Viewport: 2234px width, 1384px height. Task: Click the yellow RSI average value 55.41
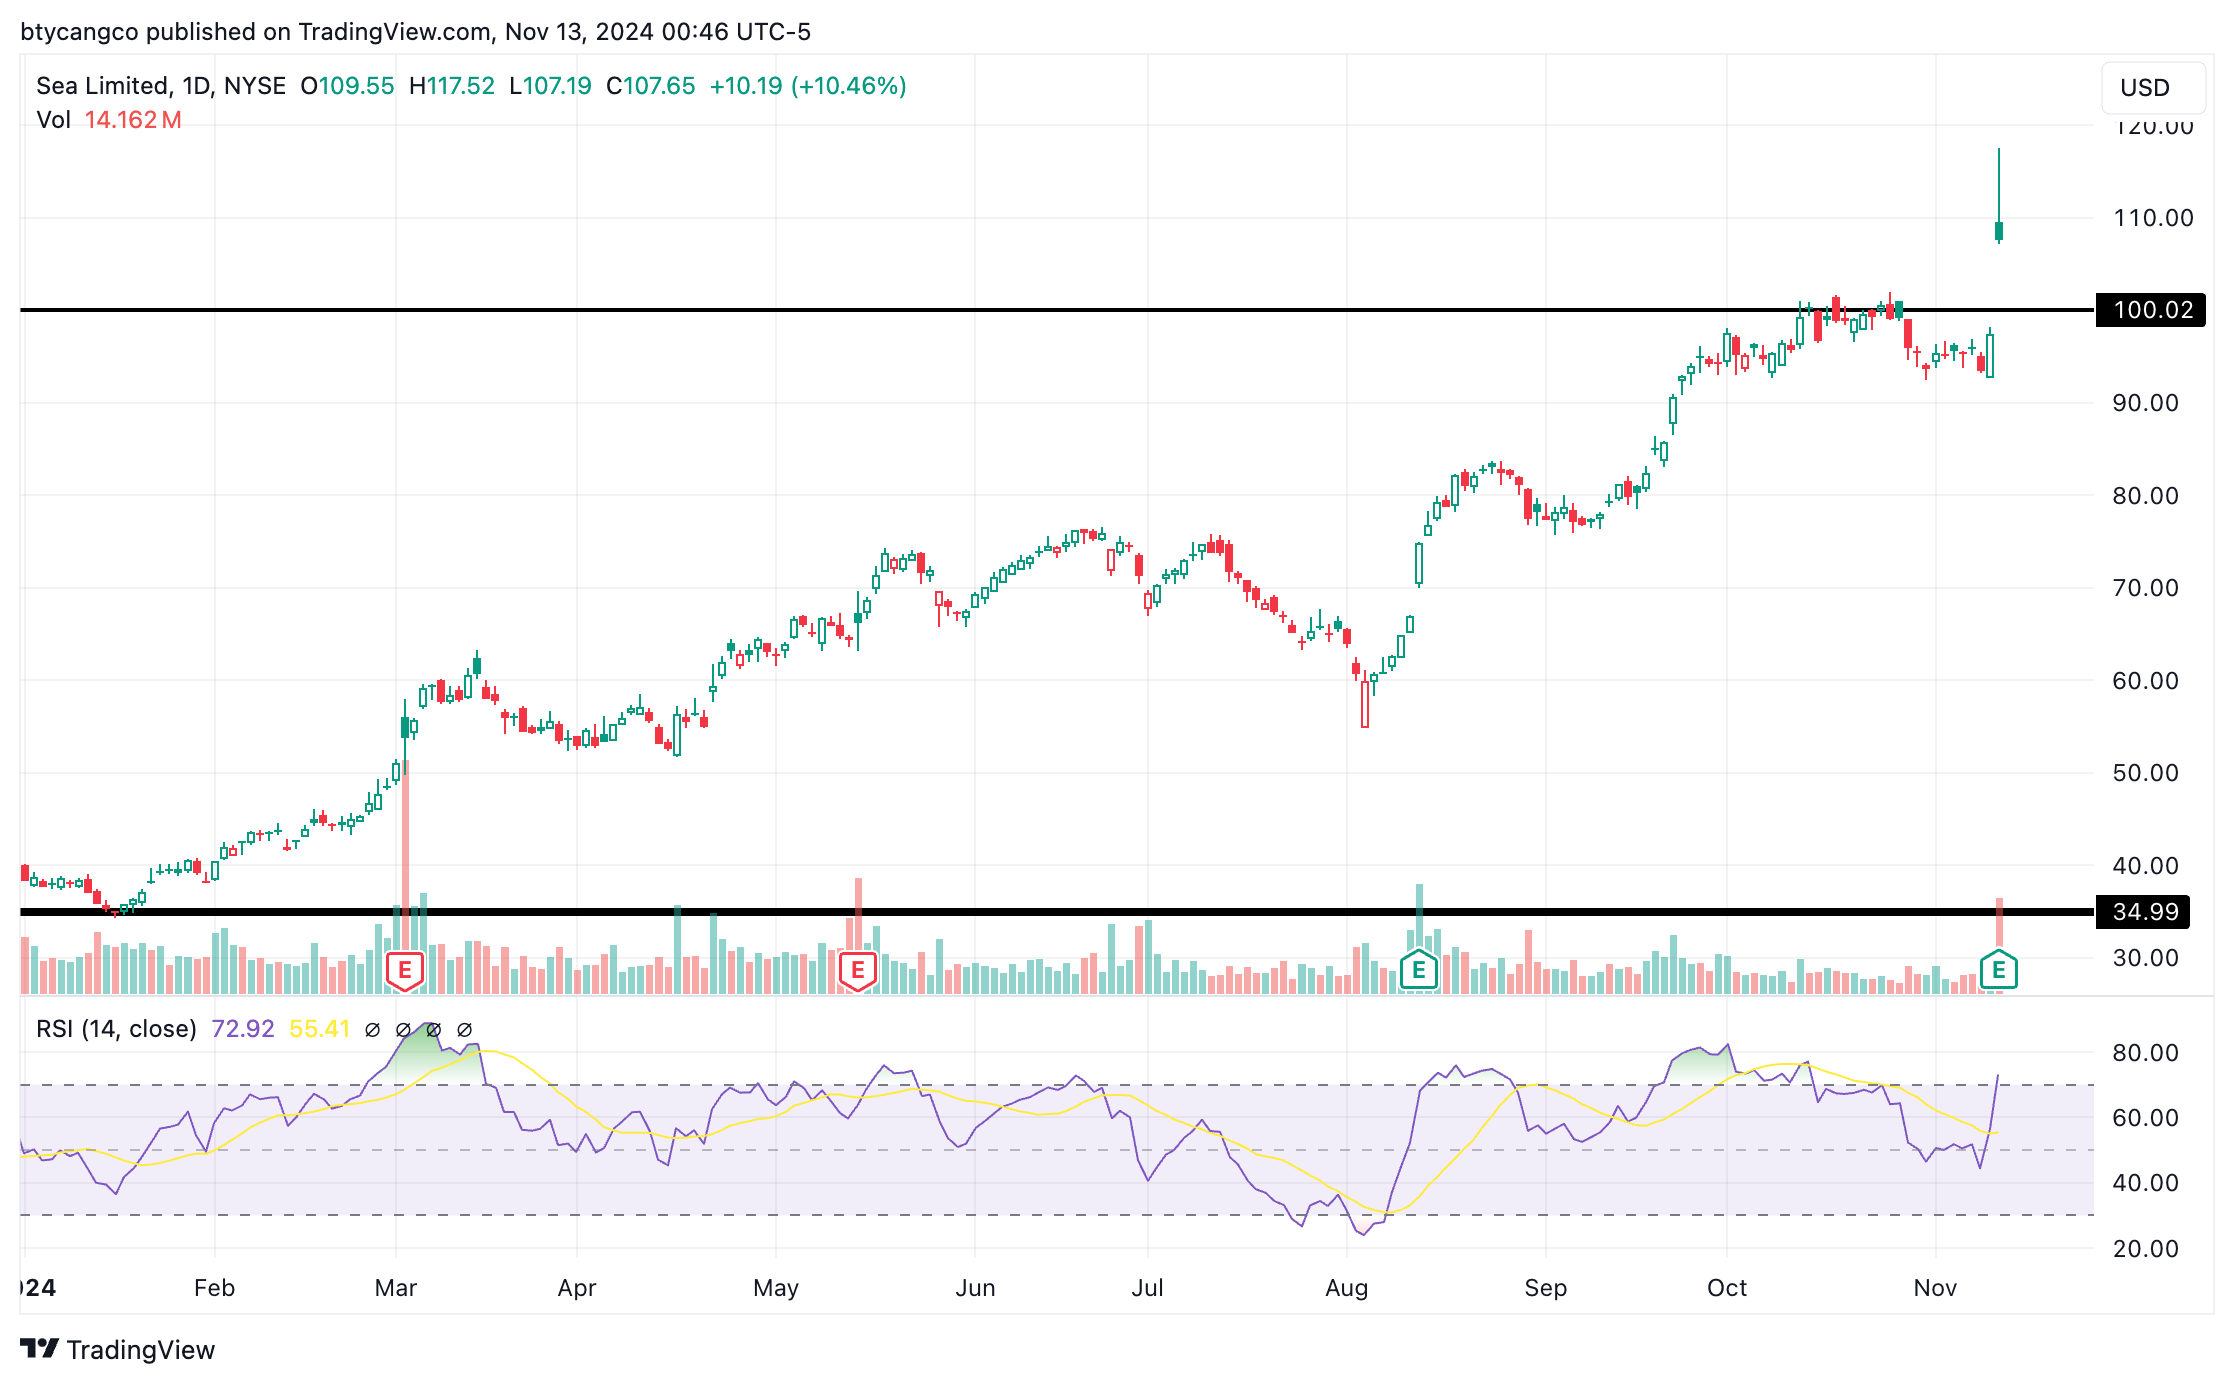pyautogui.click(x=319, y=1029)
